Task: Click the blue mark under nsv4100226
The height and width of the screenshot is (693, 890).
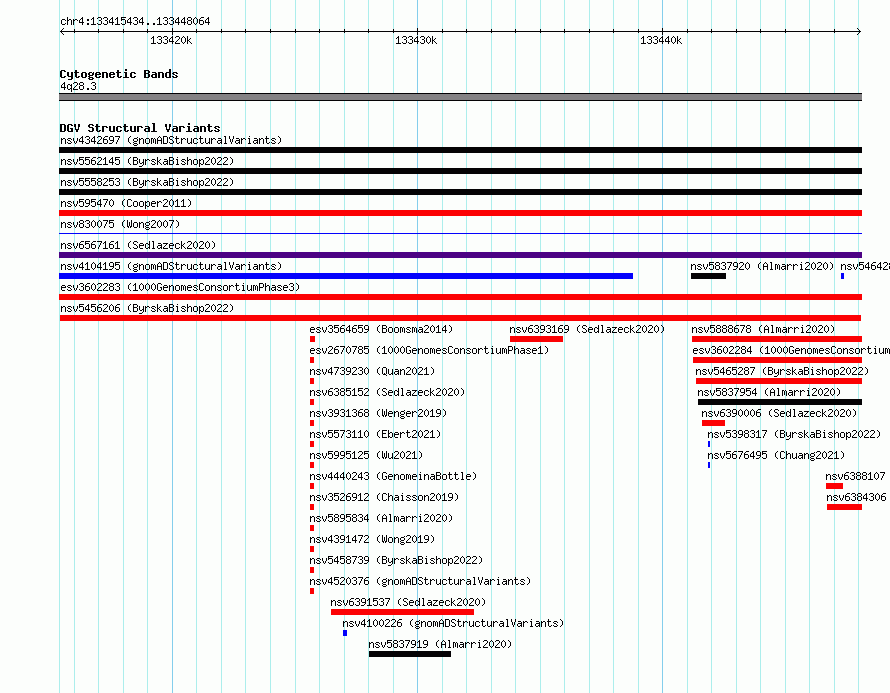Action: point(345,633)
